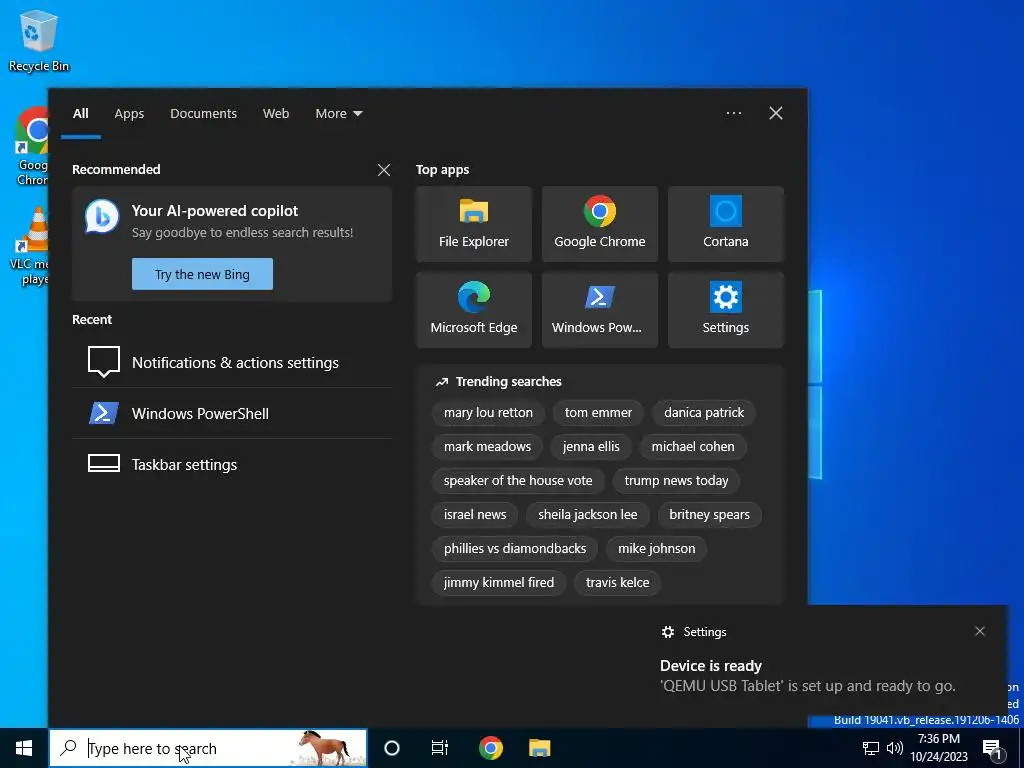Open Chrome from the taskbar
The height and width of the screenshot is (768, 1024).
(x=490, y=748)
